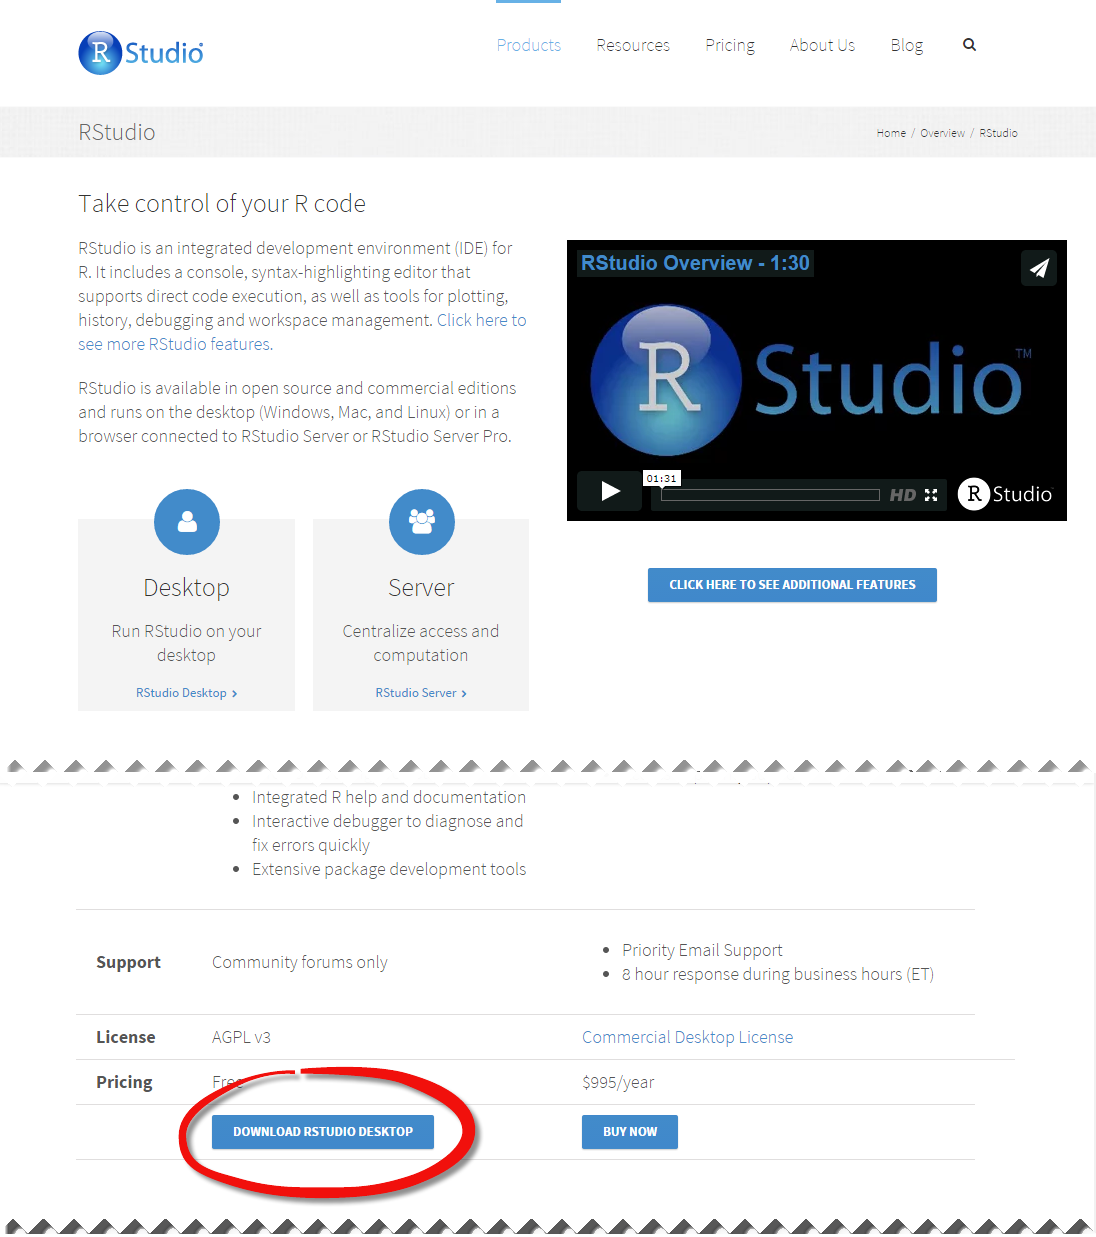Play the RStudio Overview video
The width and height of the screenshot is (1096, 1237).
pyautogui.click(x=609, y=491)
